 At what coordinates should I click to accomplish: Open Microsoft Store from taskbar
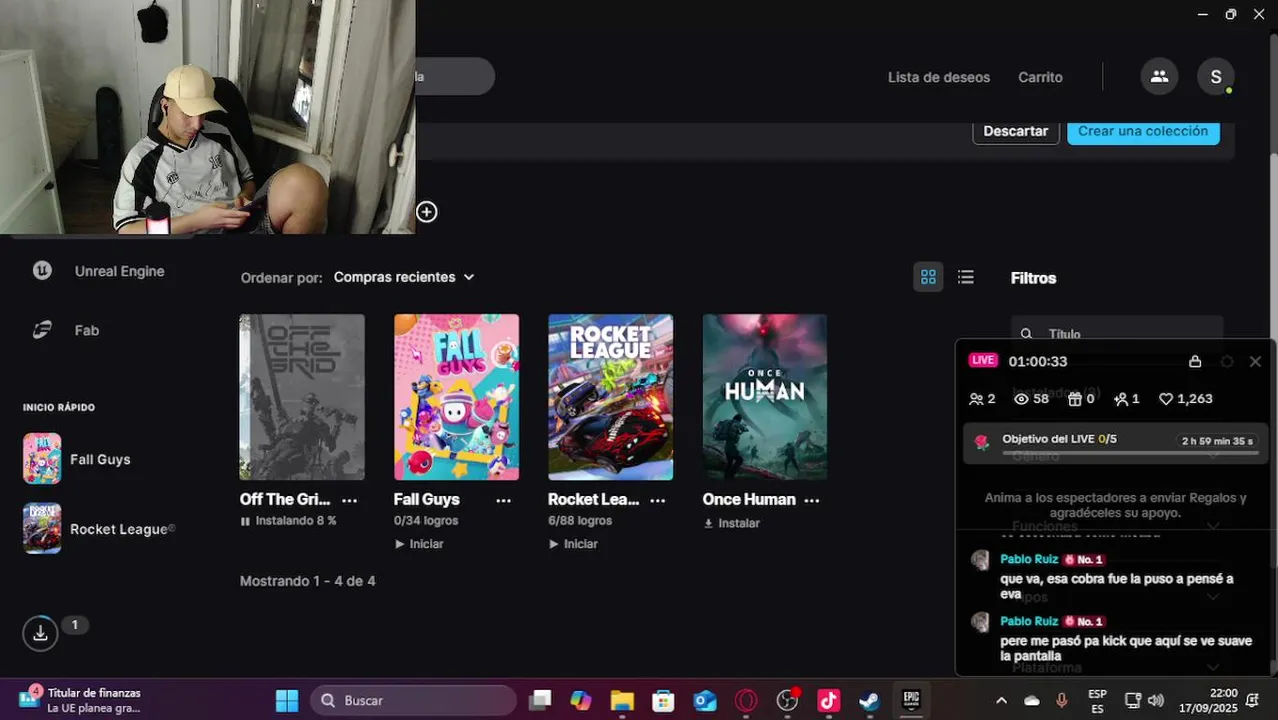coord(663,700)
